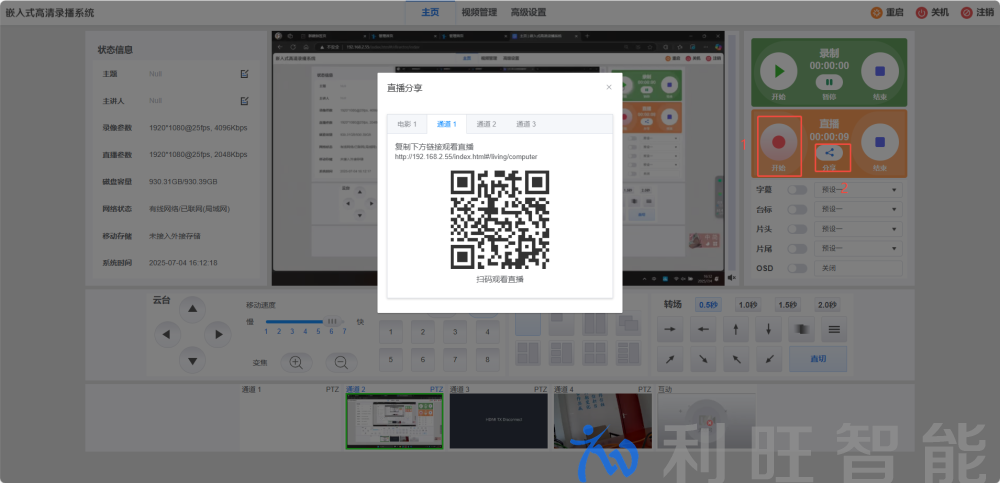Set transition duration to 1.0秒
Viewport: 1000px width, 483px height.
(x=747, y=305)
